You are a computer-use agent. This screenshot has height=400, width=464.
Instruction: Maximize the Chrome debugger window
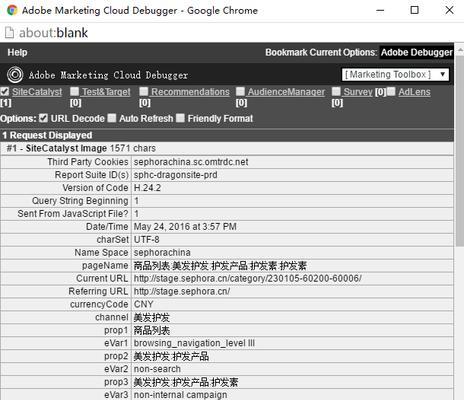[414, 10]
